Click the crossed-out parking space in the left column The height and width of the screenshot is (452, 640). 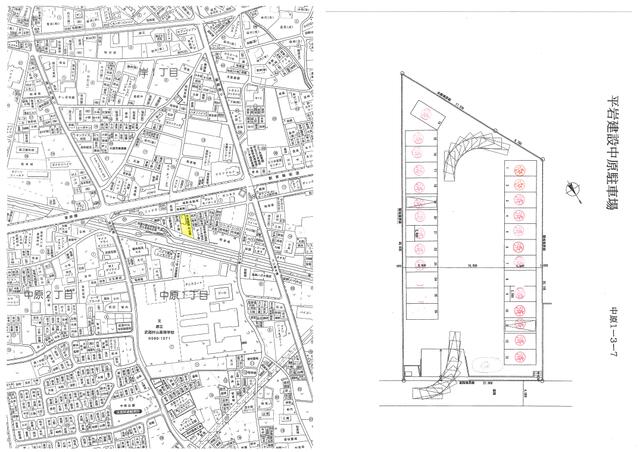(421, 203)
